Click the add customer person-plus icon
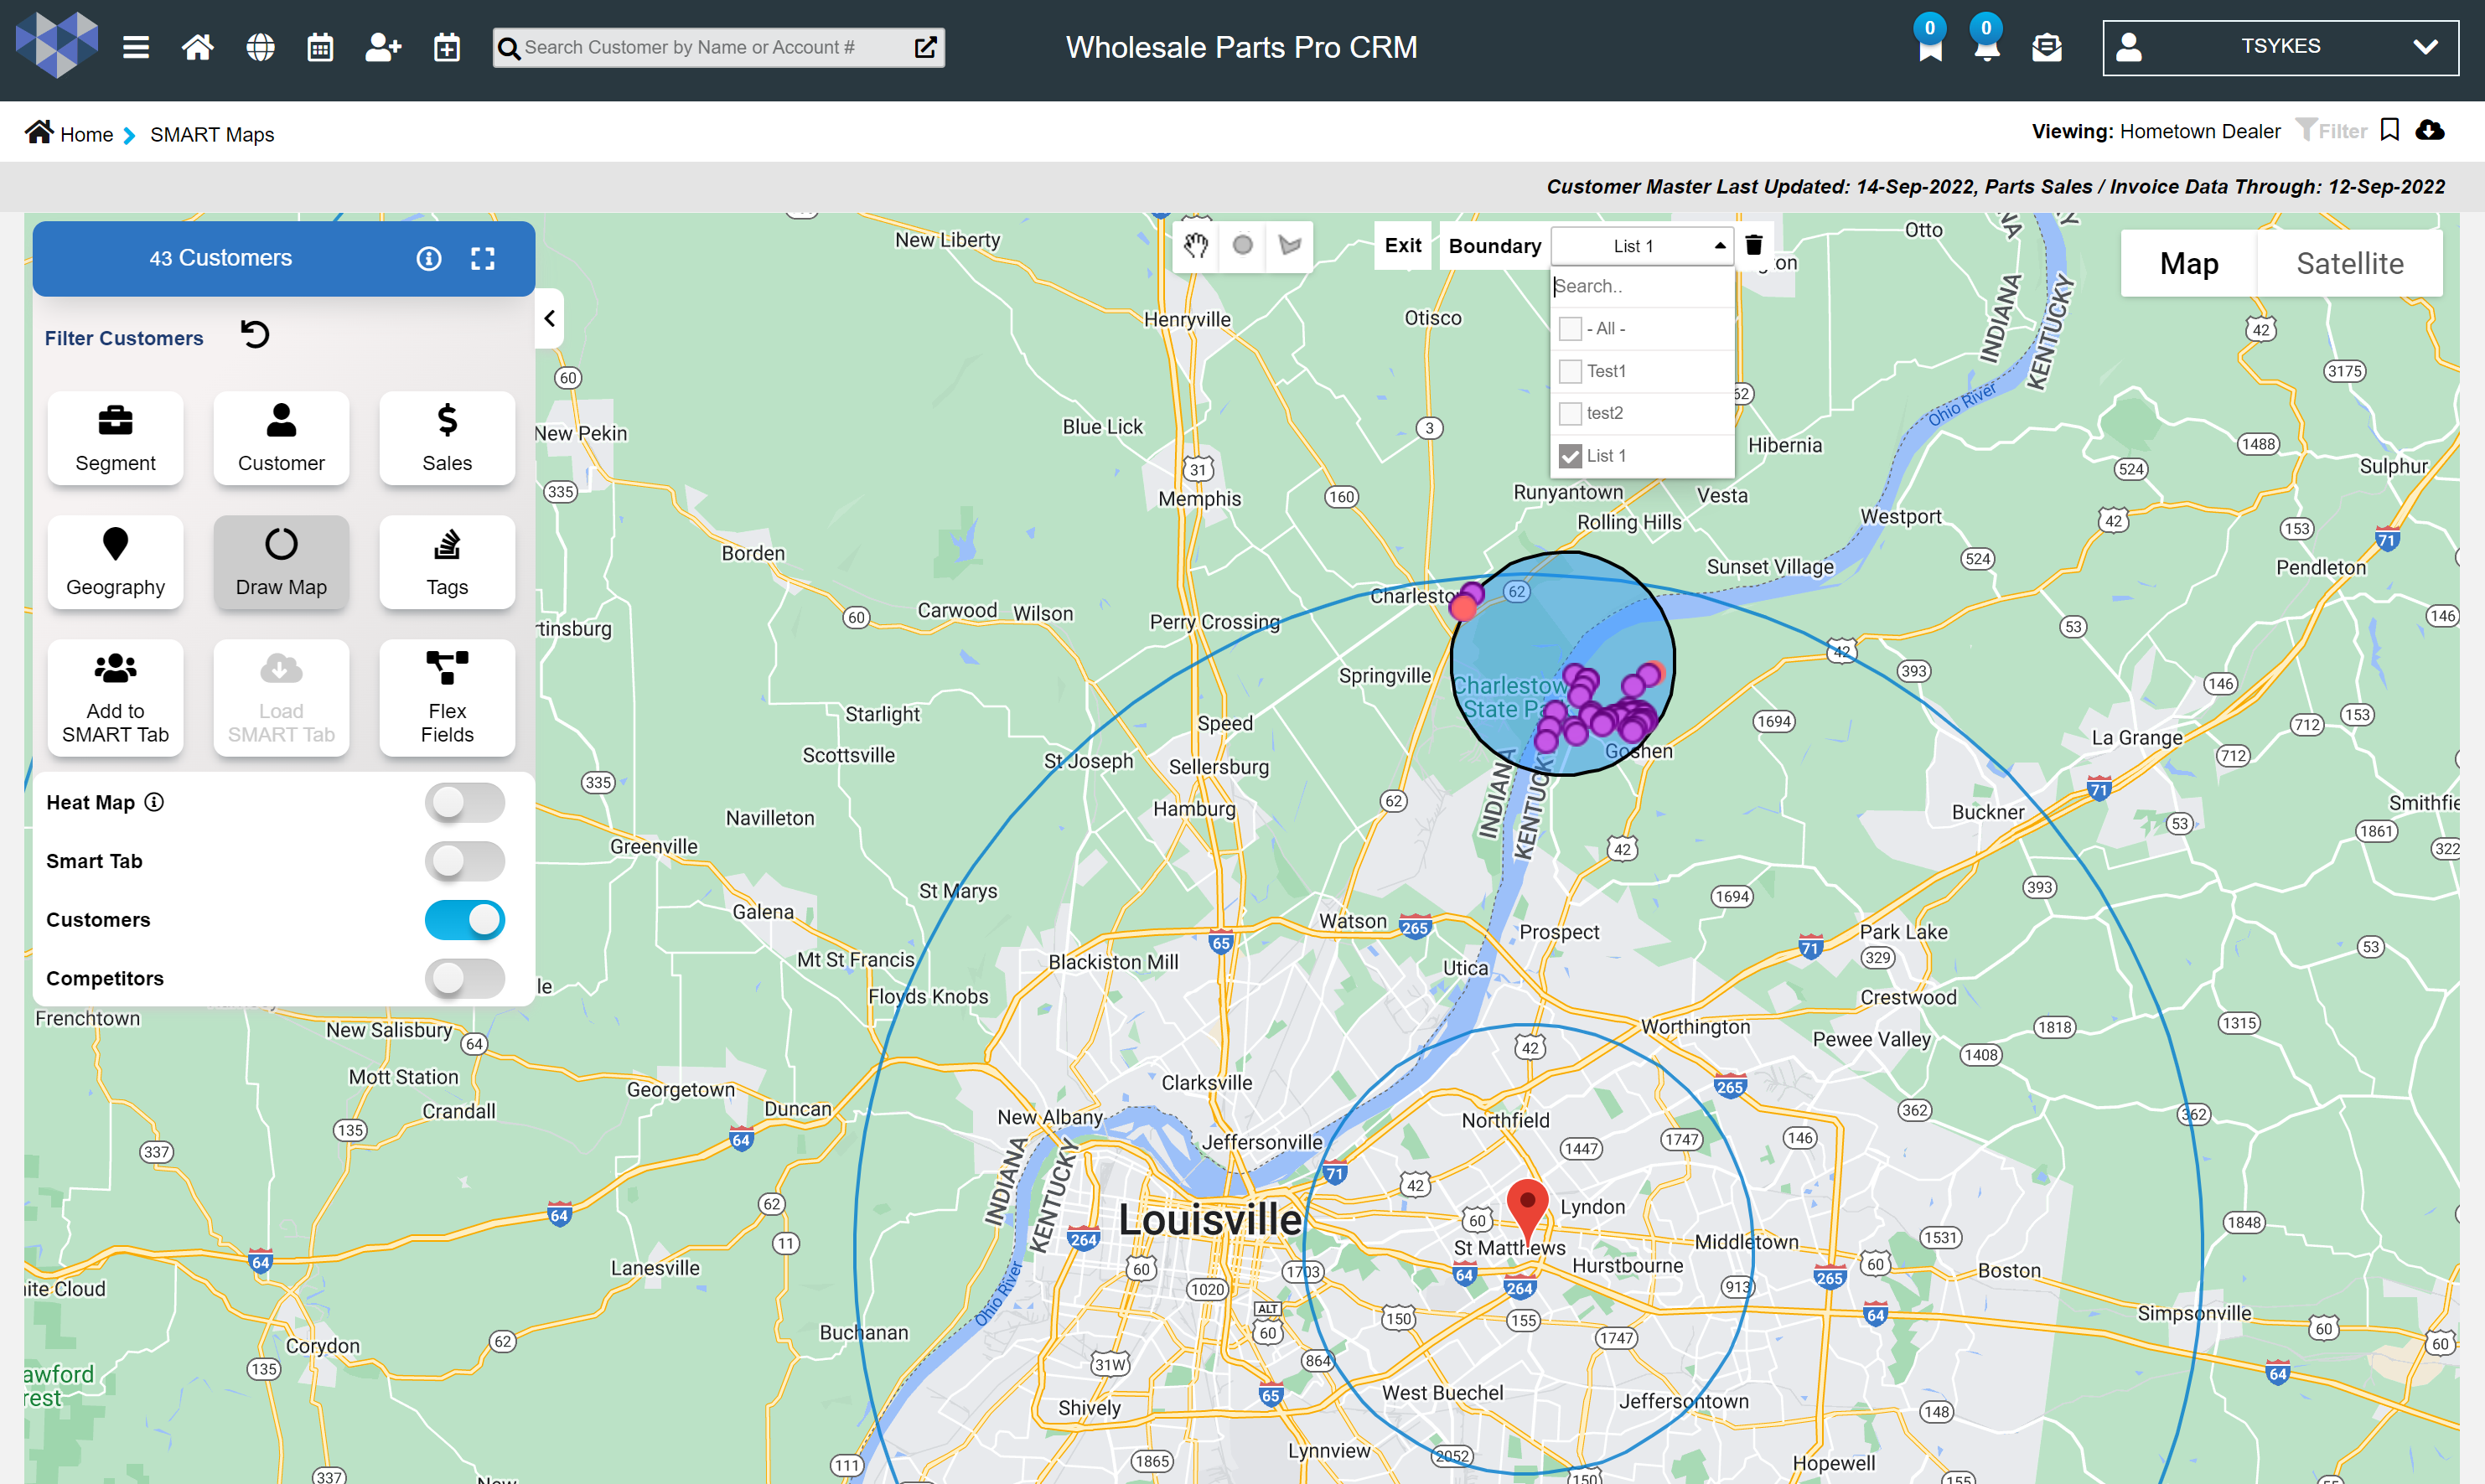This screenshot has width=2485, height=1484. tap(383, 47)
